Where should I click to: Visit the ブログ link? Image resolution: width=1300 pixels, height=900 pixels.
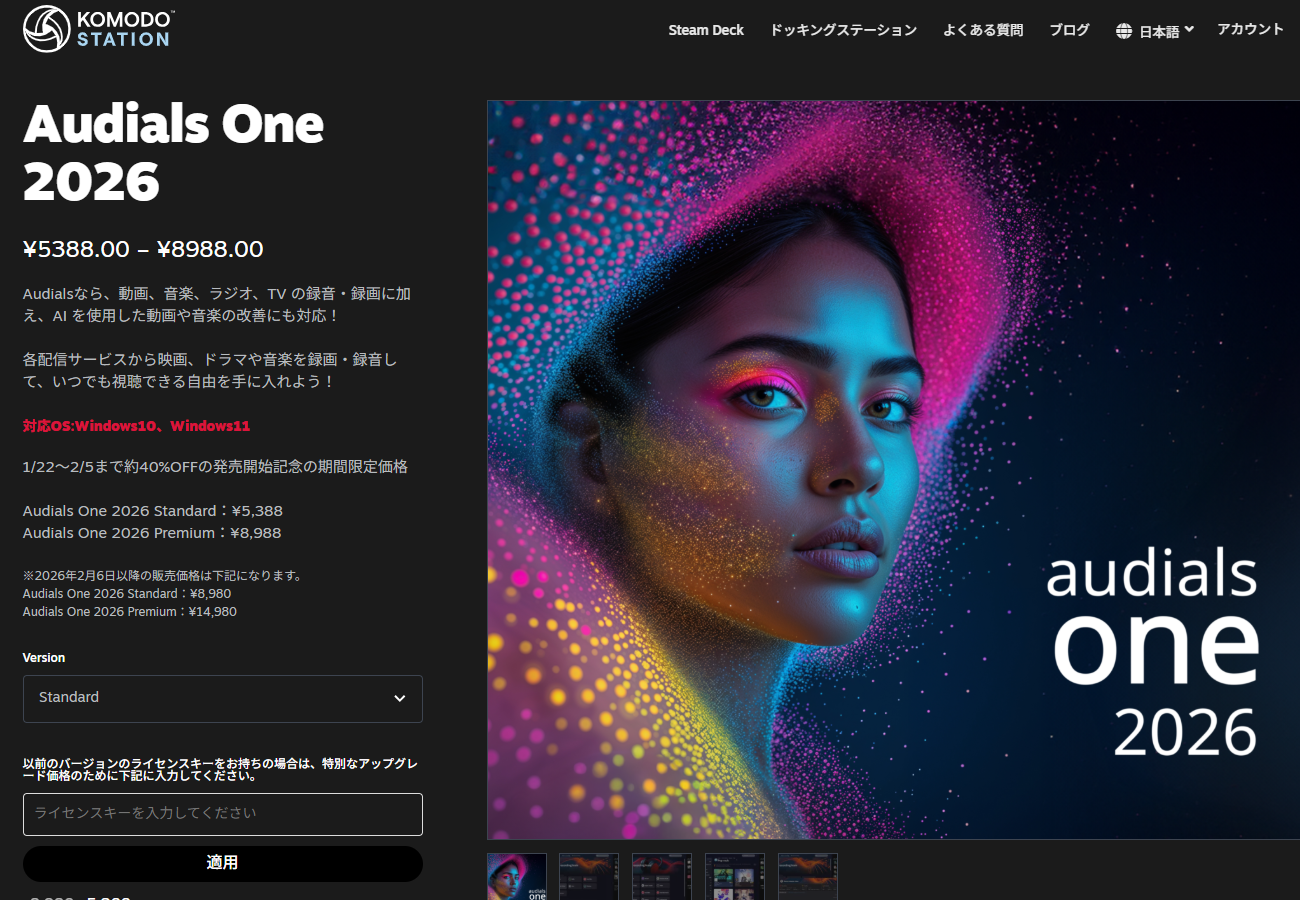pyautogui.click(x=1069, y=30)
